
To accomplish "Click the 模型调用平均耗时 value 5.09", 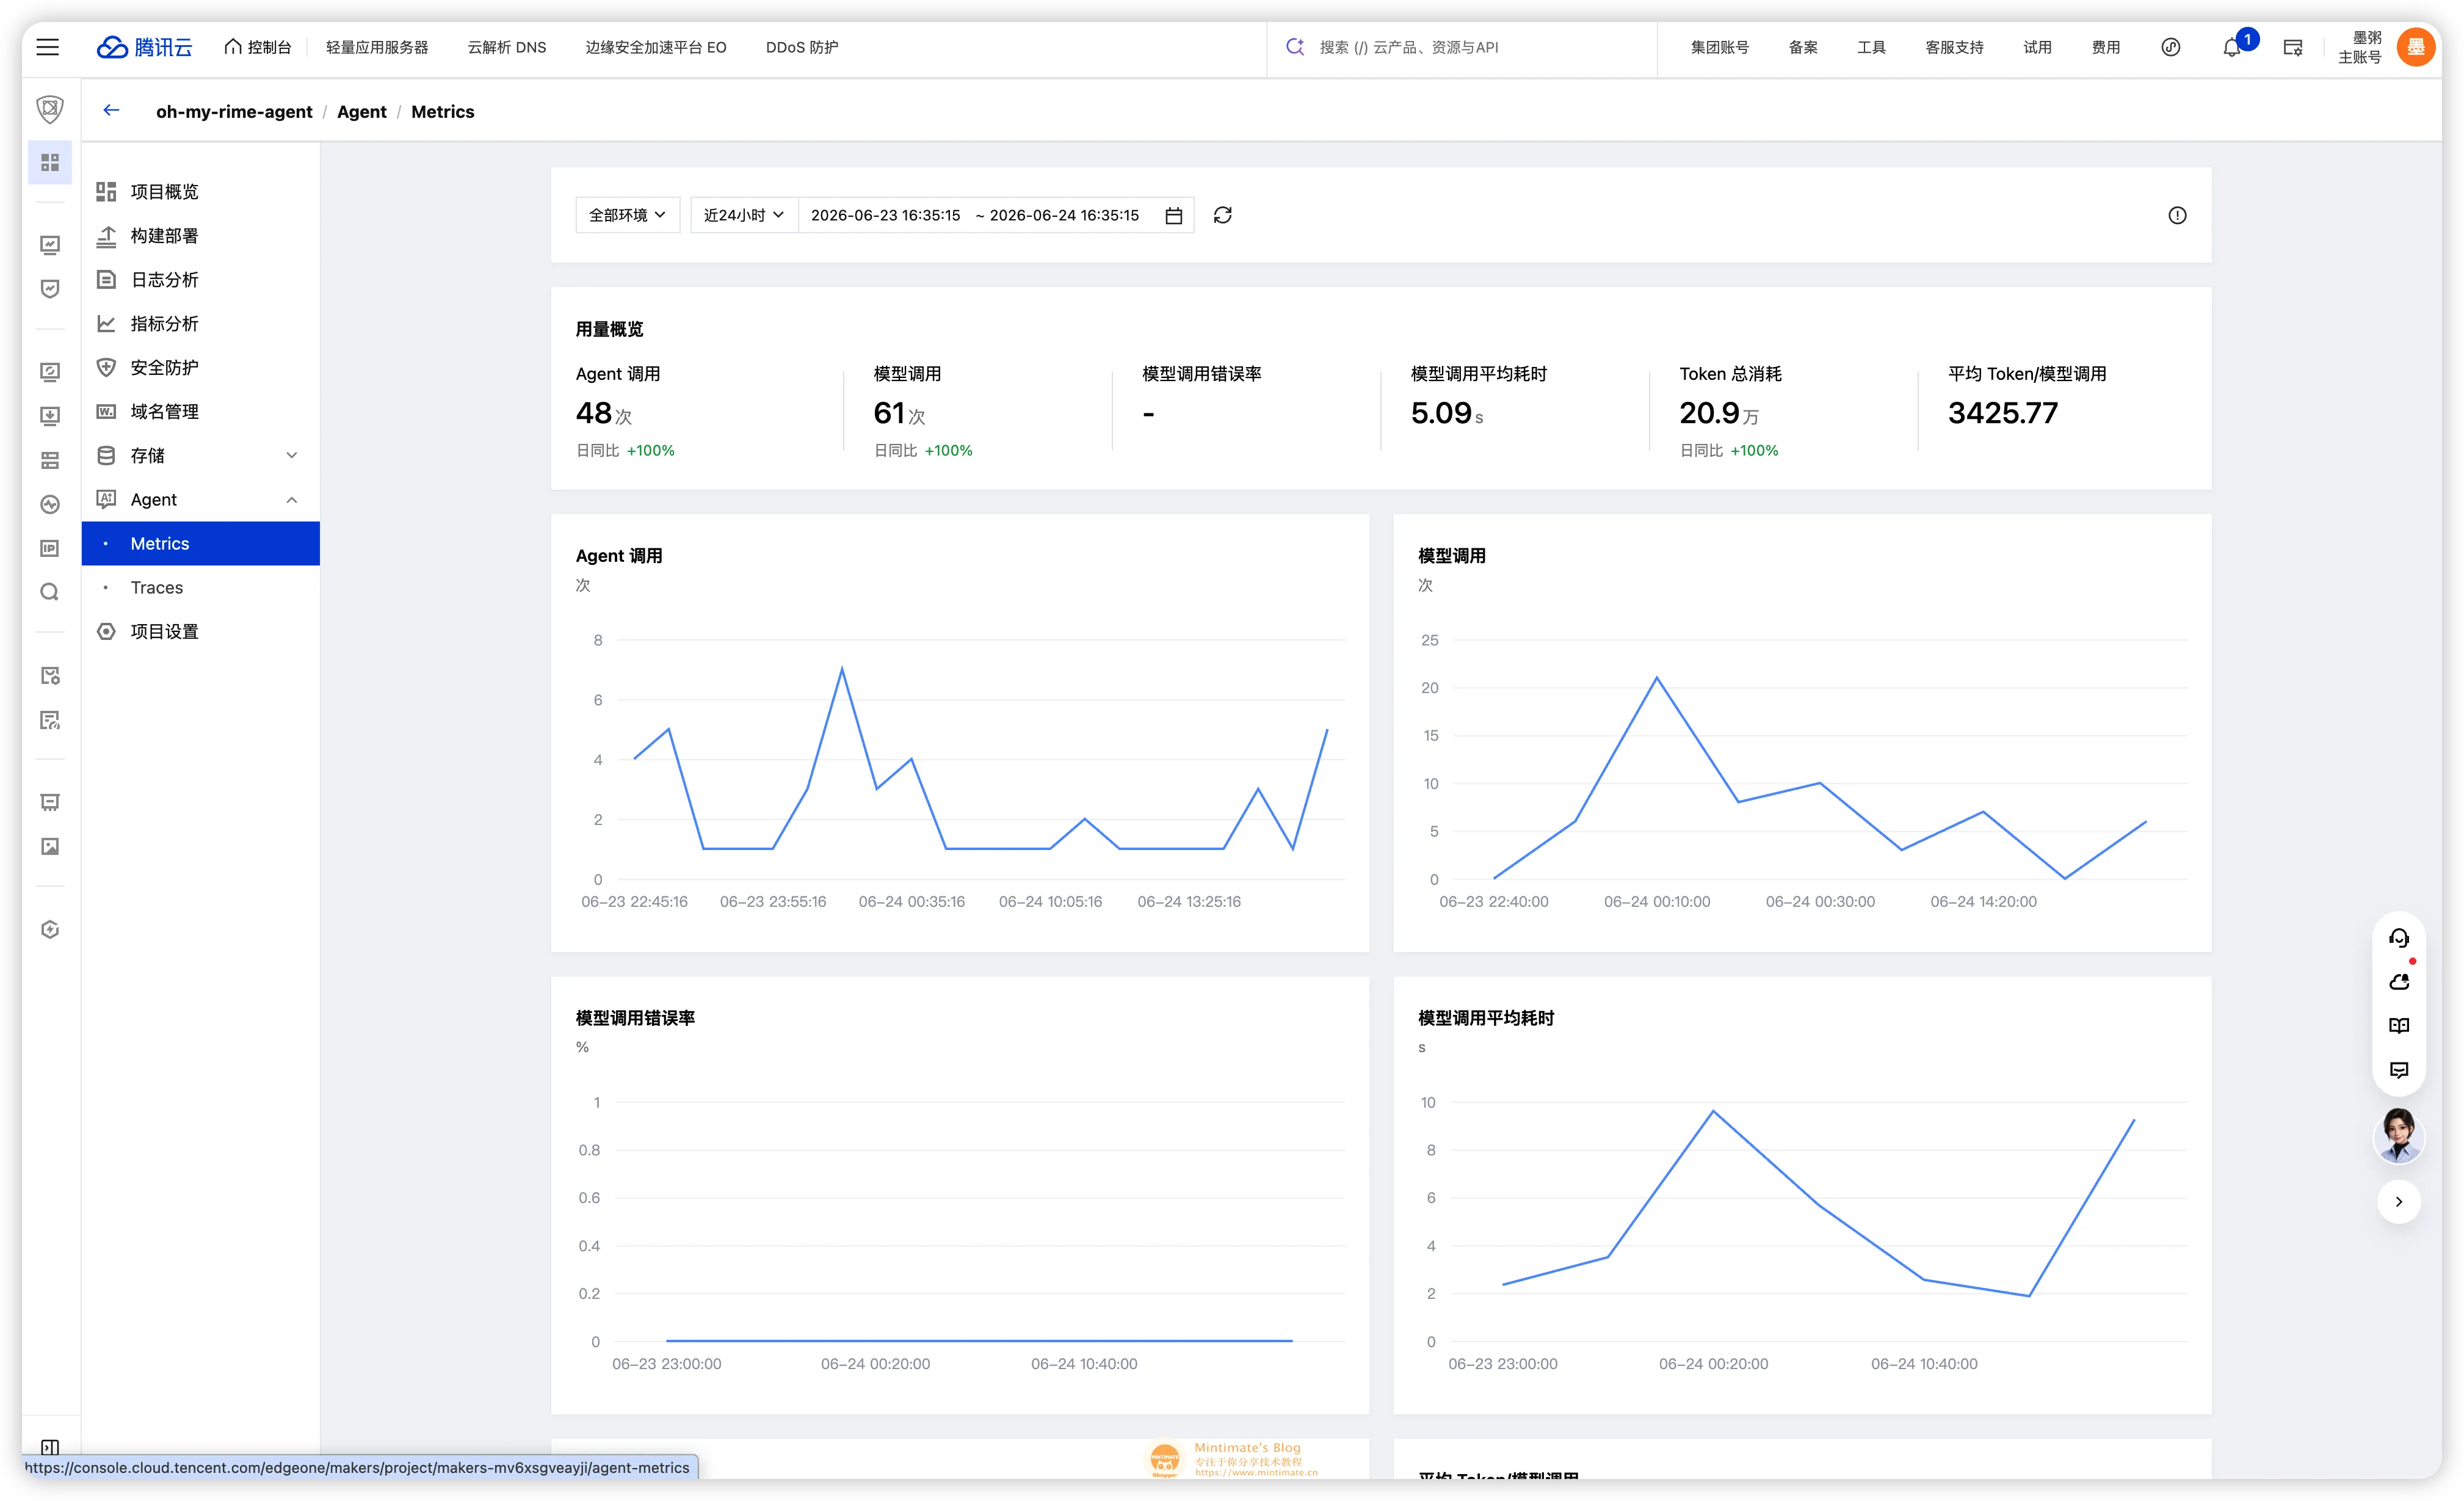I will pos(1441,412).
